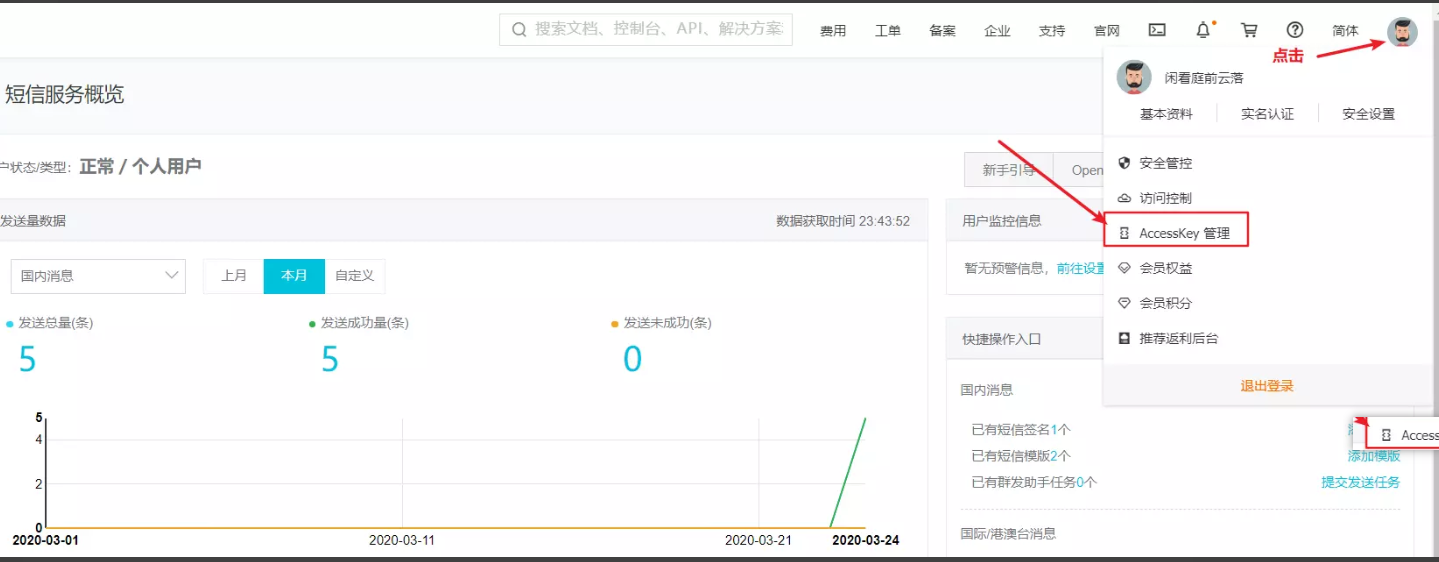Click the 2020-03-11 chart axis label
The width and height of the screenshot is (1439, 562).
(x=402, y=540)
